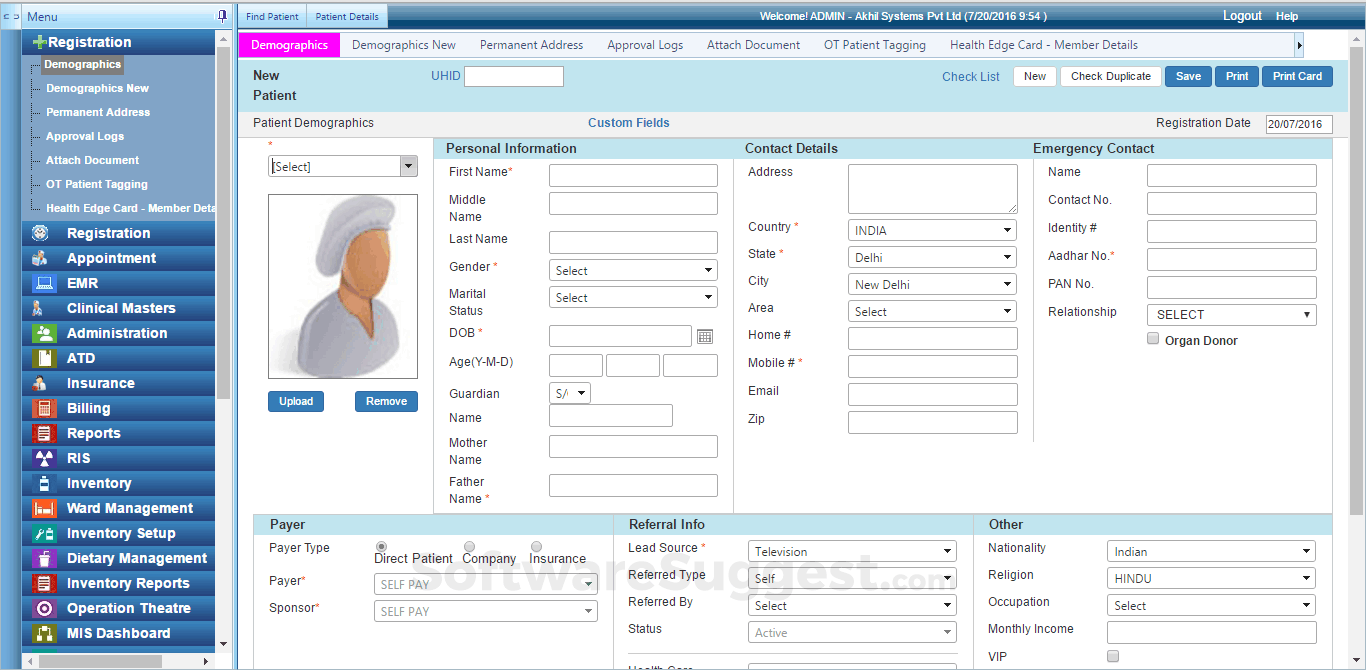Screen dimensions: 1366x670
Task: Enable the Organ Donor checkbox
Action: [x=1152, y=338]
